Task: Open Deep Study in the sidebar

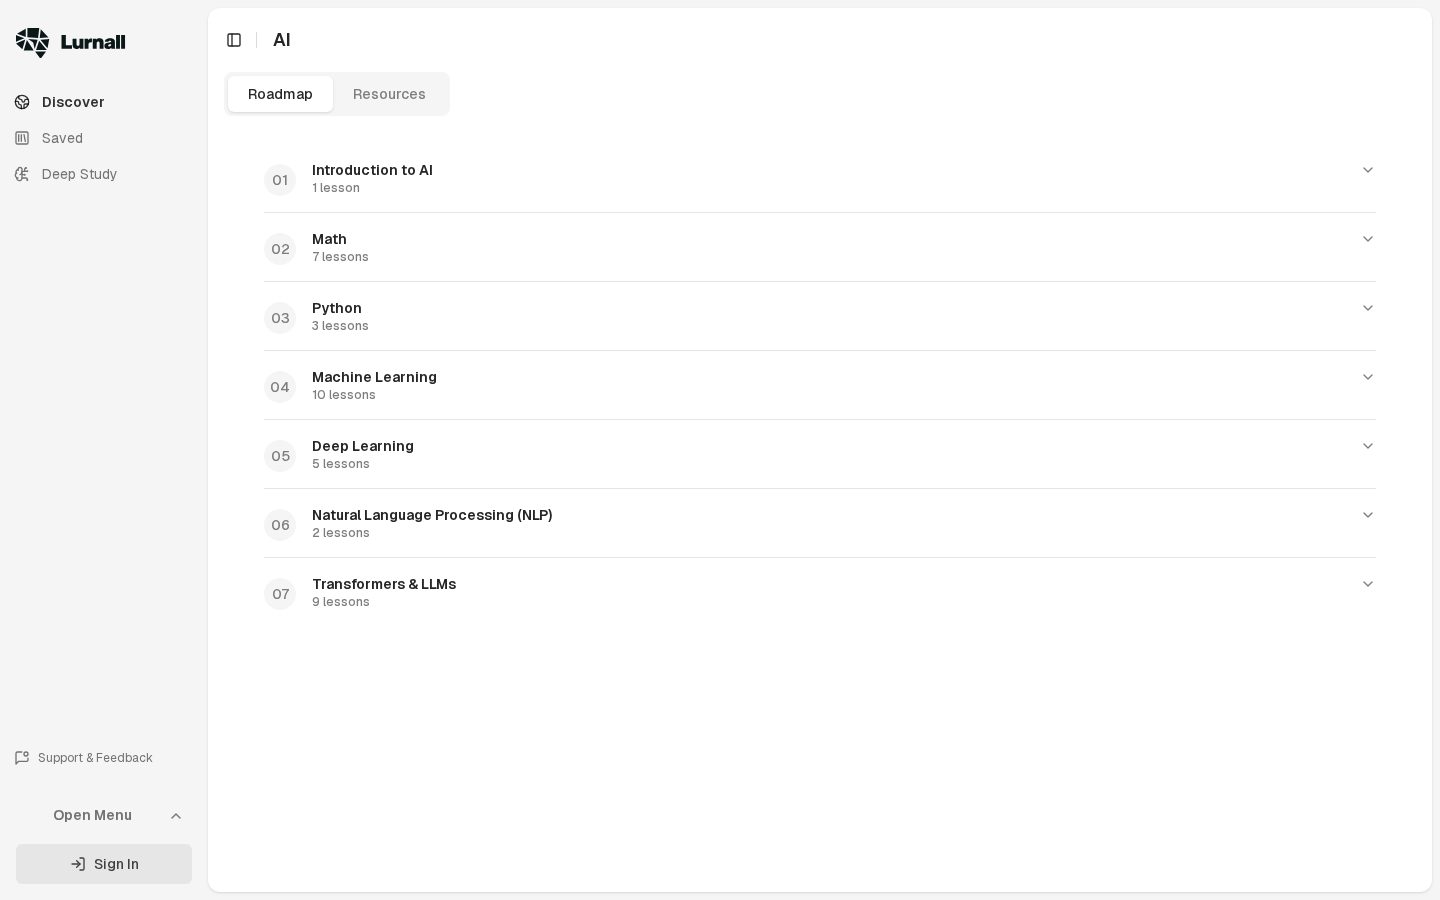Action: [104, 174]
